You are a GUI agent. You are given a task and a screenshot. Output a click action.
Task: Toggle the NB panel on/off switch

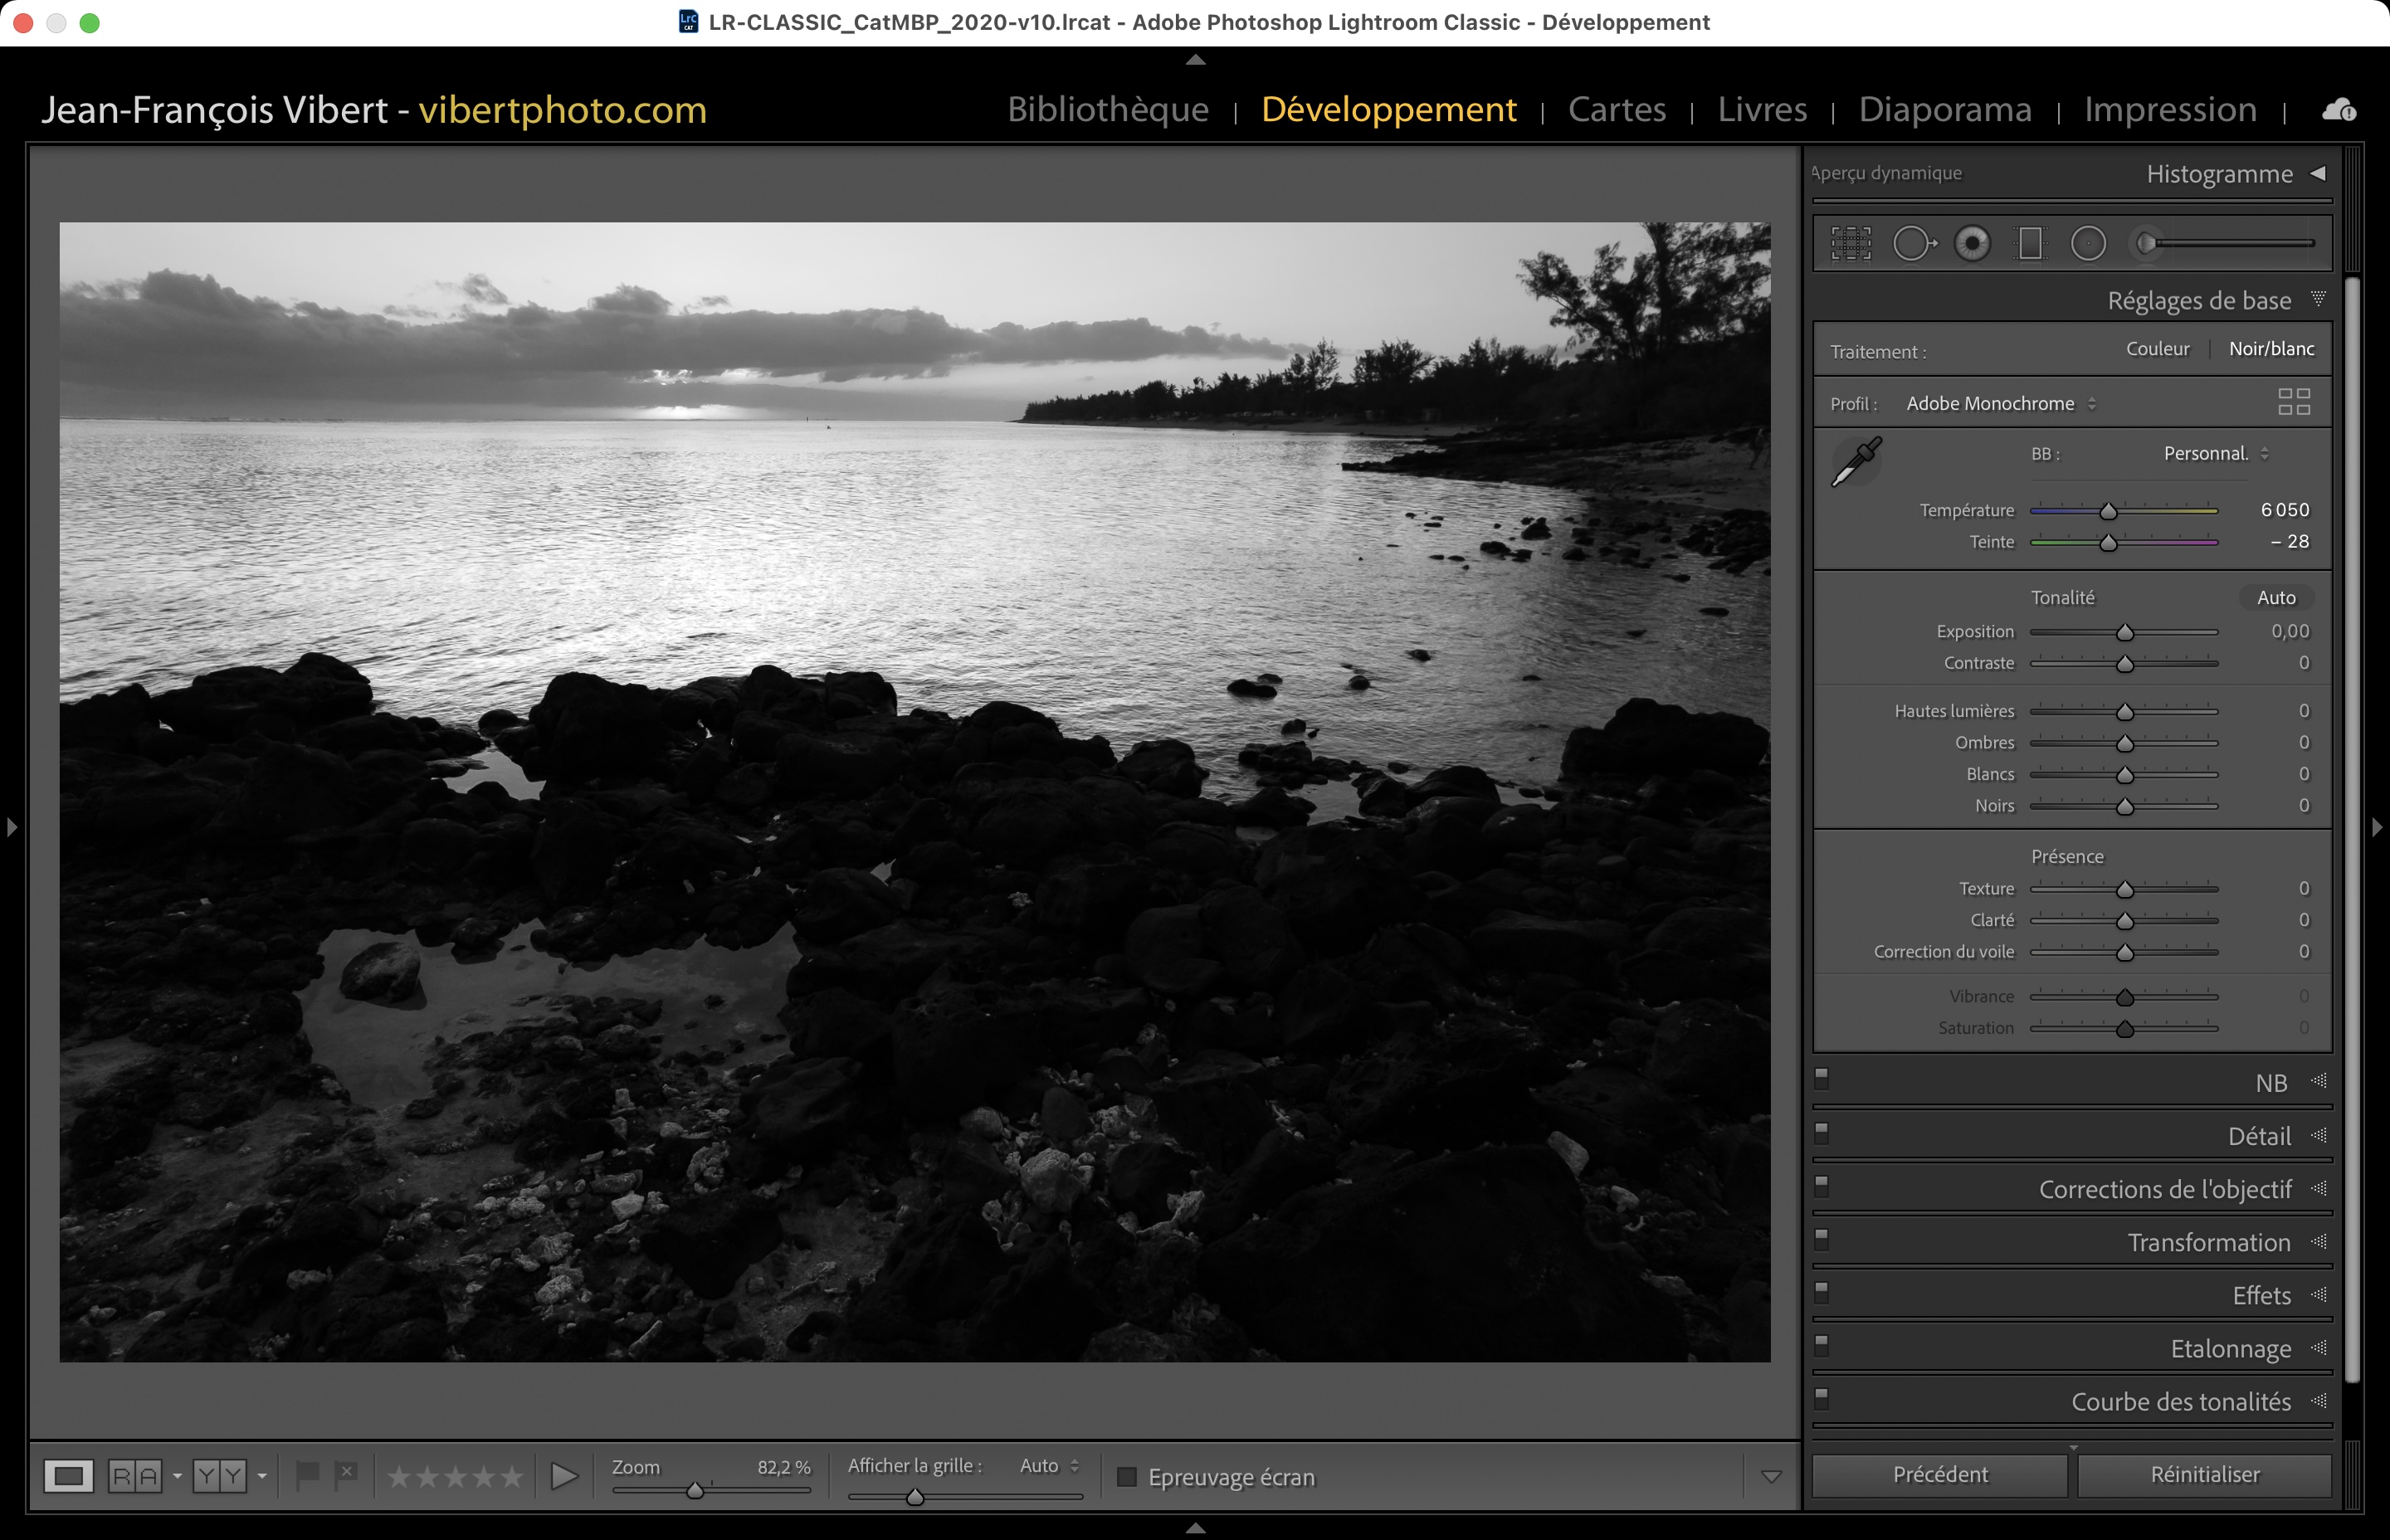(1822, 1078)
